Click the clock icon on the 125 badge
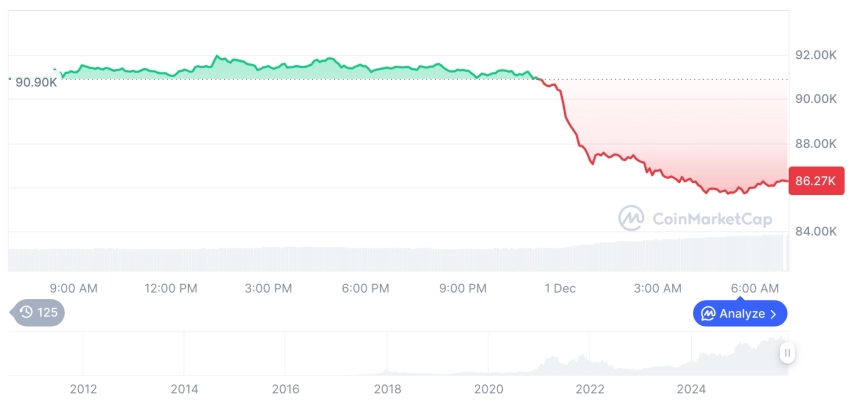860x401 pixels. tap(26, 313)
